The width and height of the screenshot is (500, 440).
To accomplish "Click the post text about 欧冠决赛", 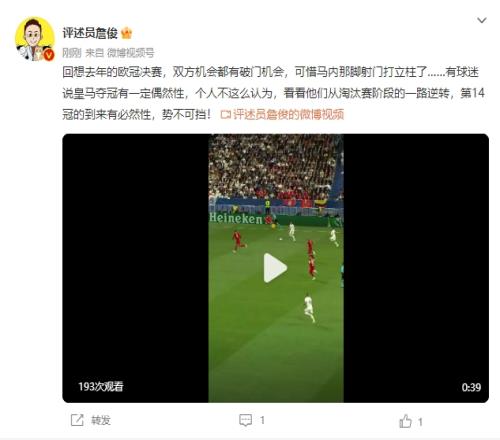I will click(273, 93).
